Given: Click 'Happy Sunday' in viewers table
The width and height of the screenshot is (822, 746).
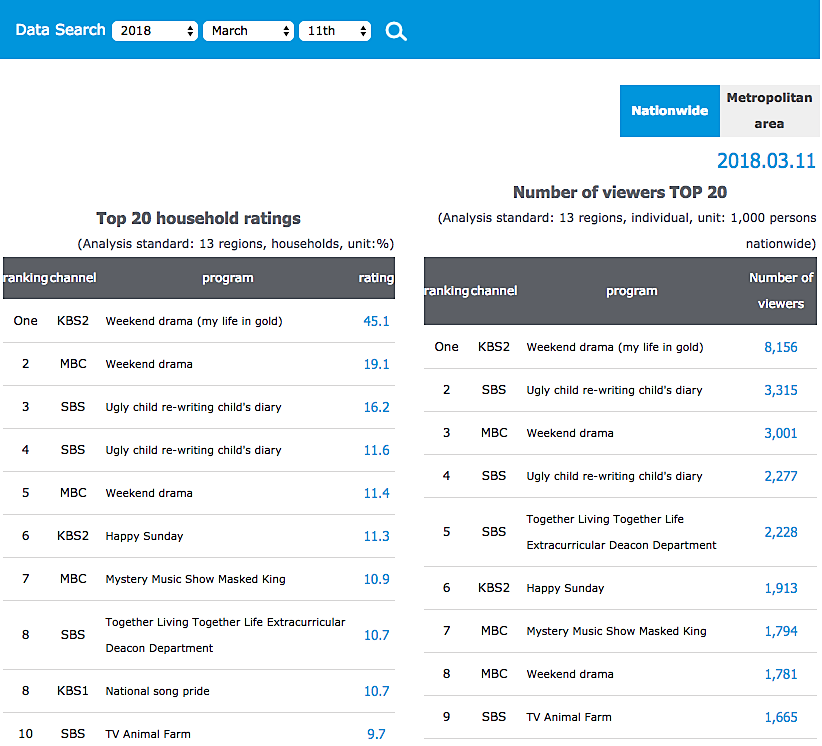Looking at the screenshot, I should coord(565,588).
